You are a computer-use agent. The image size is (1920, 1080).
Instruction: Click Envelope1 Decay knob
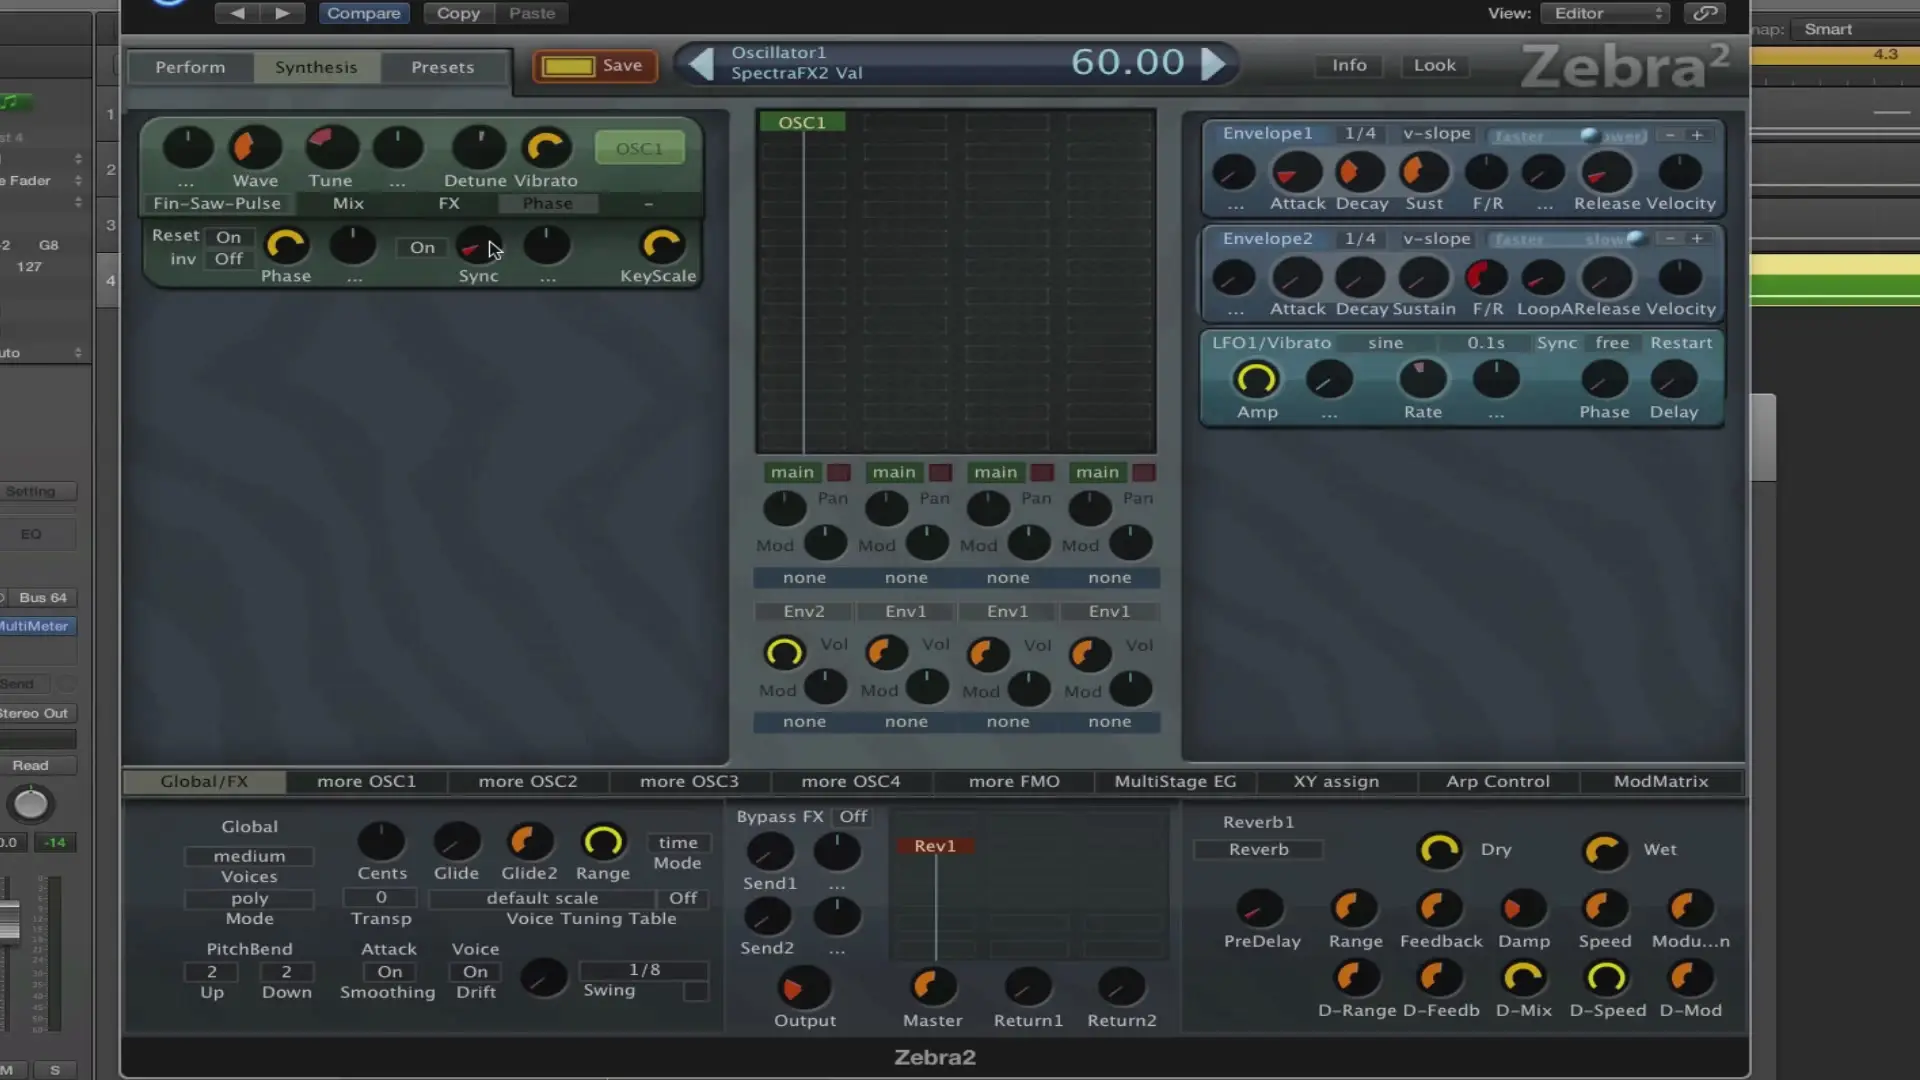coord(1360,173)
